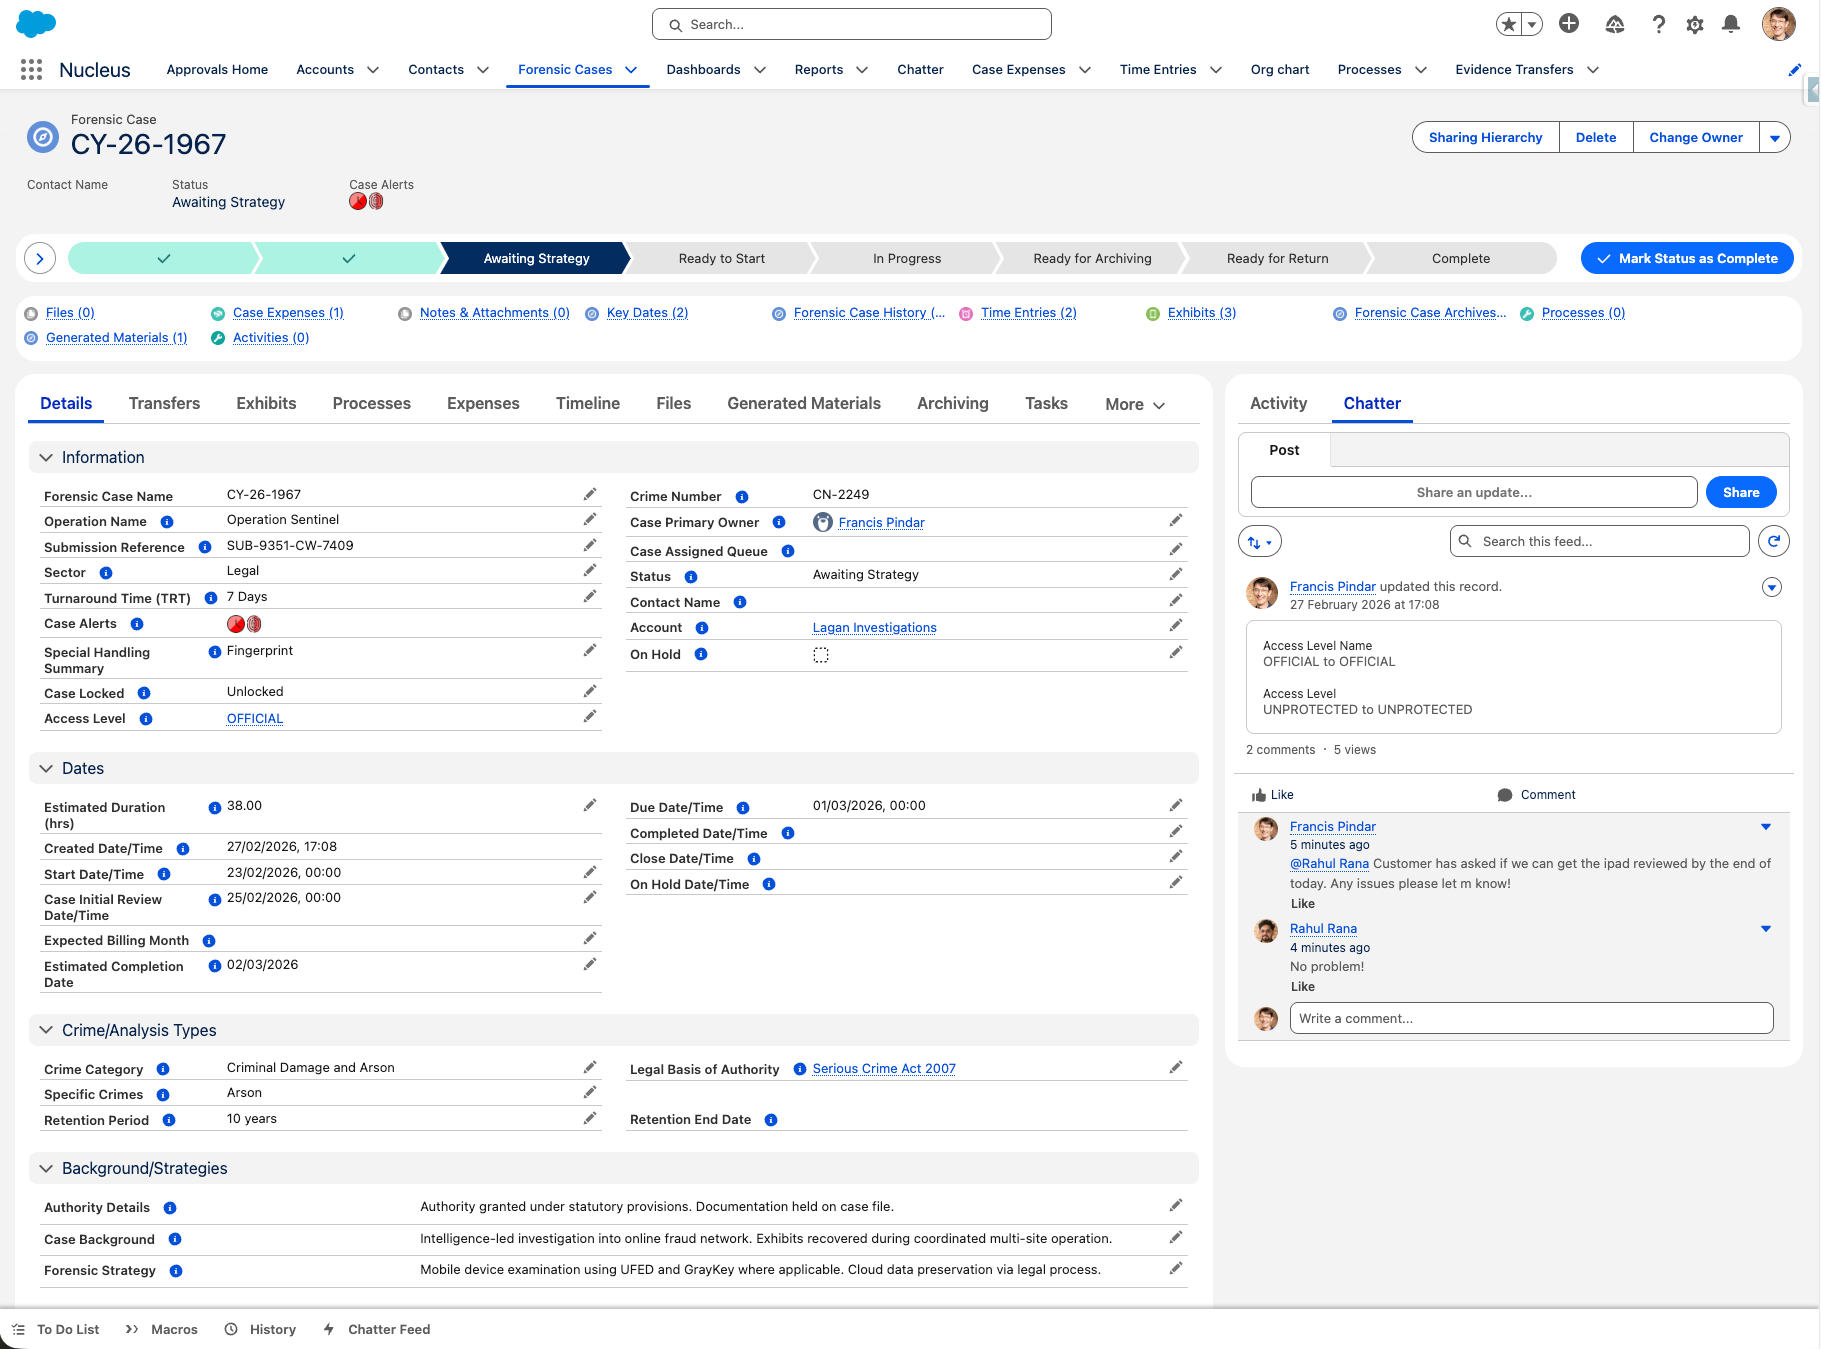Open the App Launcher grid icon
This screenshot has height=1349, width=1821.
click(x=31, y=69)
